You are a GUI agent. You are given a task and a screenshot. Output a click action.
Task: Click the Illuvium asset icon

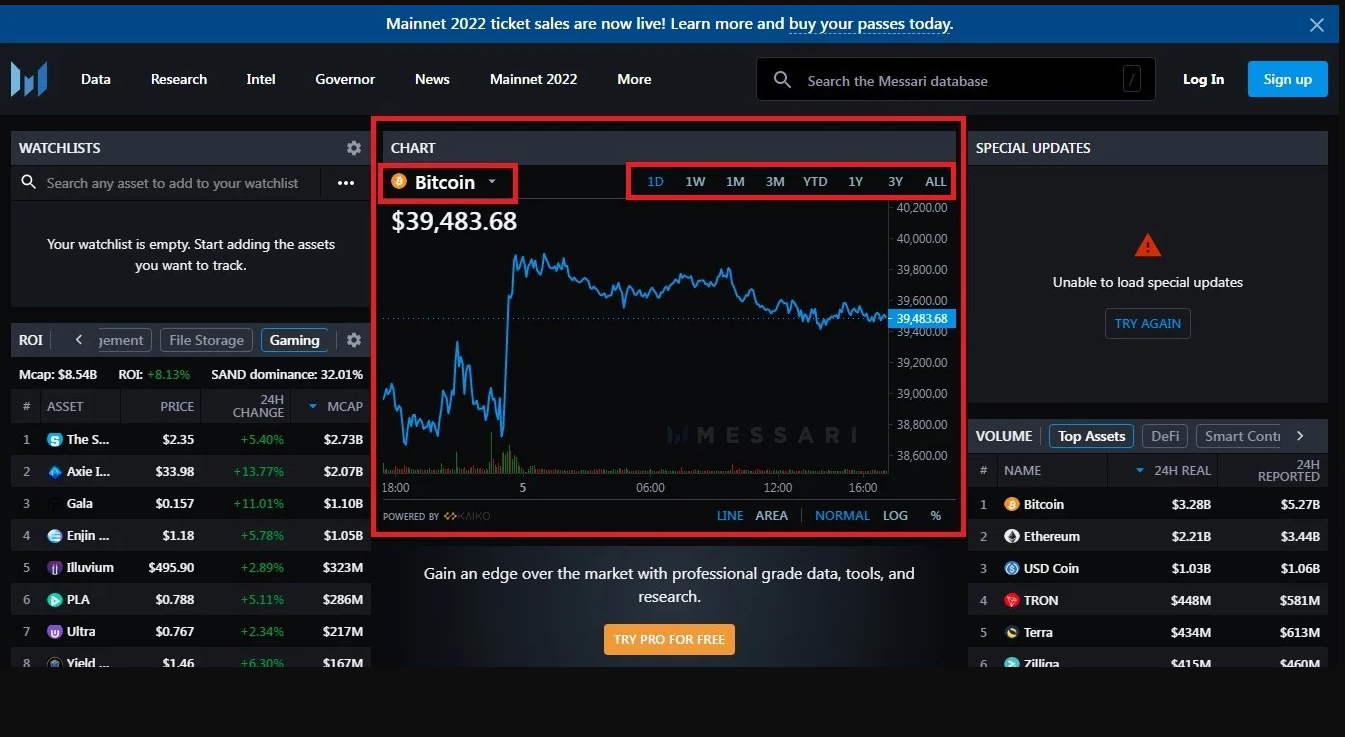pos(55,567)
